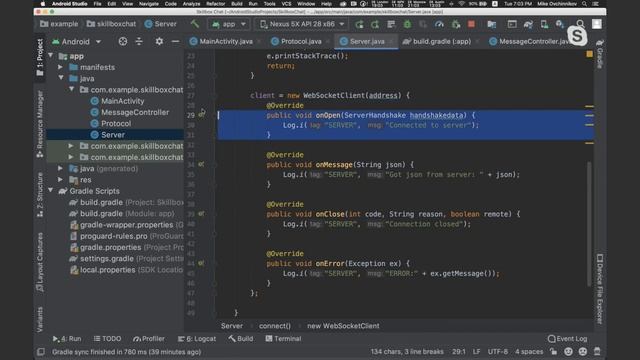Click the Make Project hammer icon

195,24
